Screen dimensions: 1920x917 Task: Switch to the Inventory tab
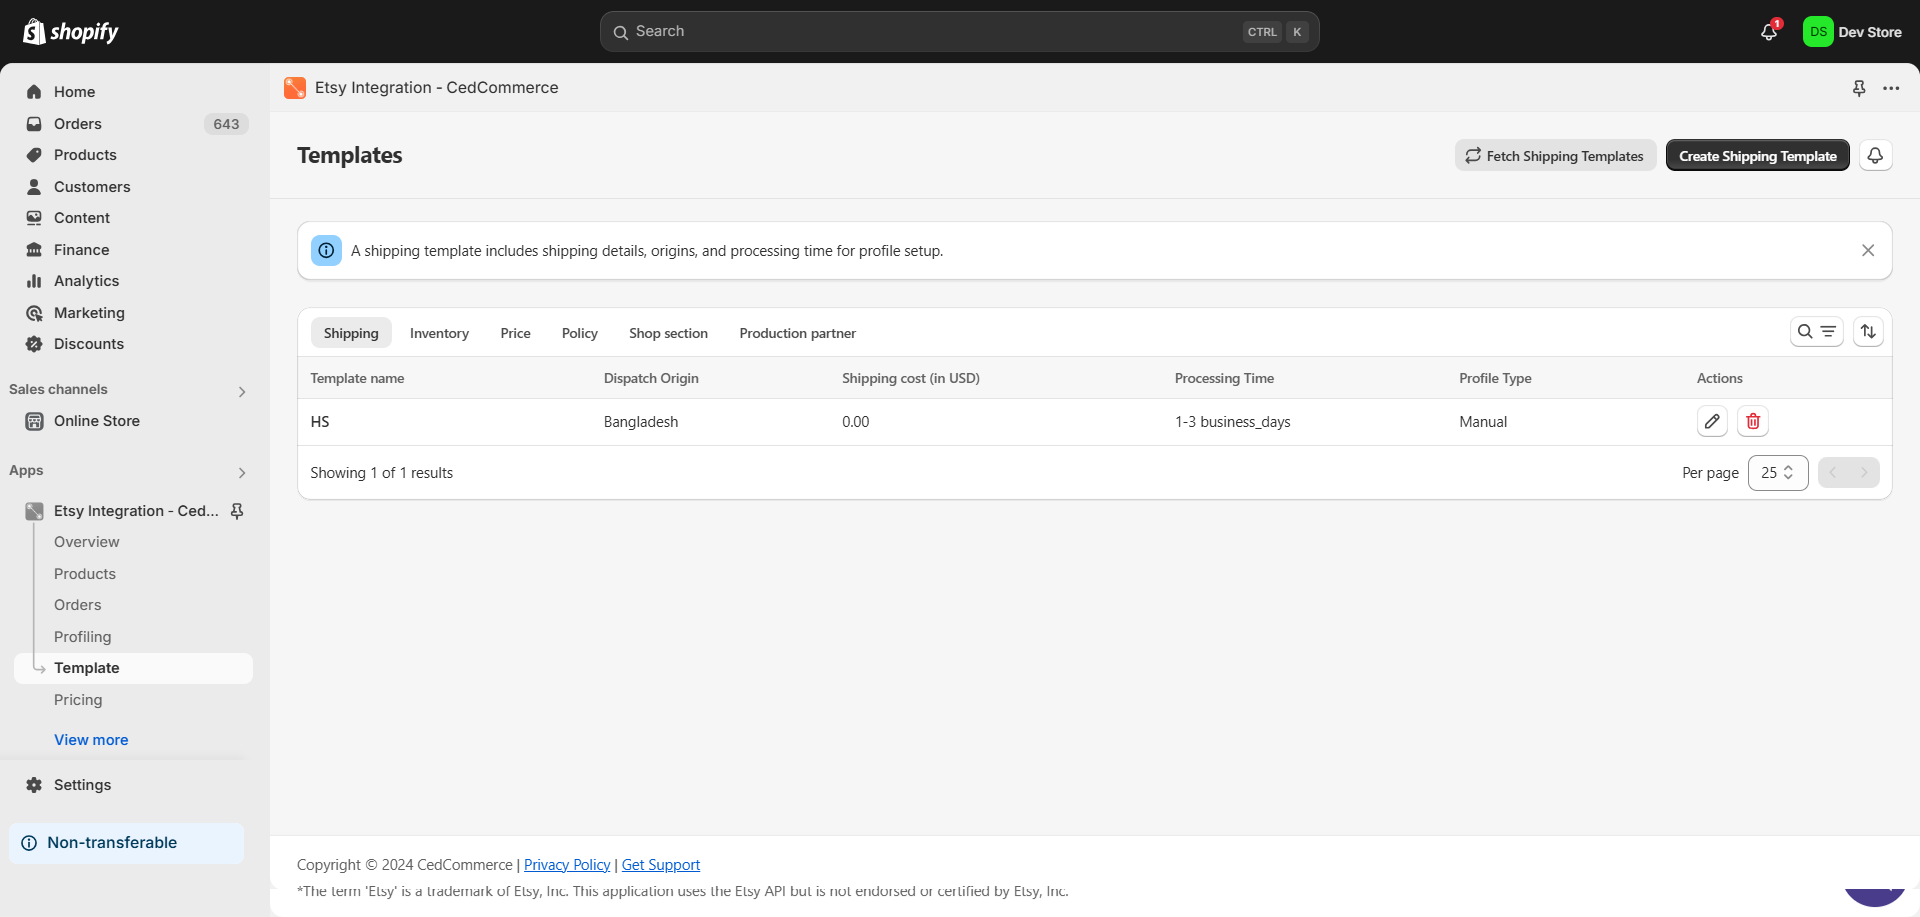click(439, 333)
